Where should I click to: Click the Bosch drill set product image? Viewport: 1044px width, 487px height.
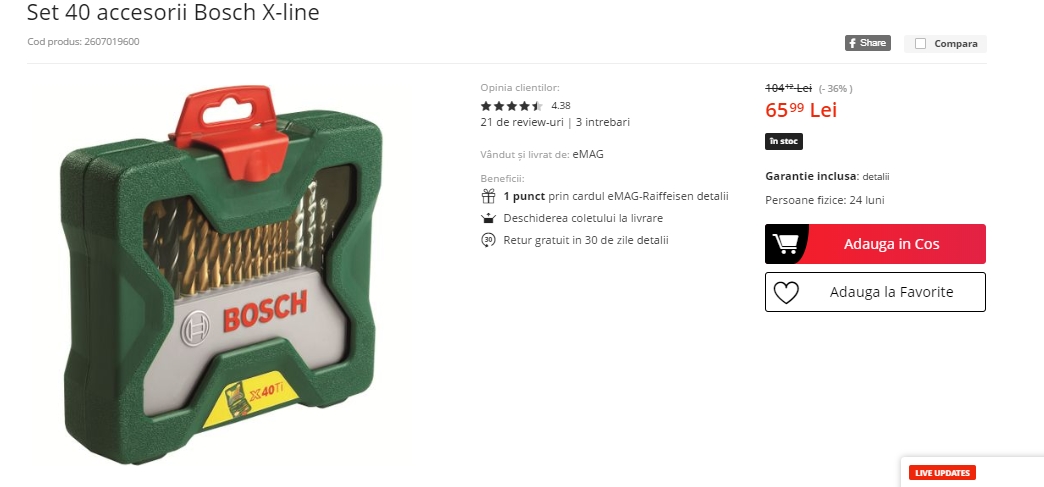point(221,273)
